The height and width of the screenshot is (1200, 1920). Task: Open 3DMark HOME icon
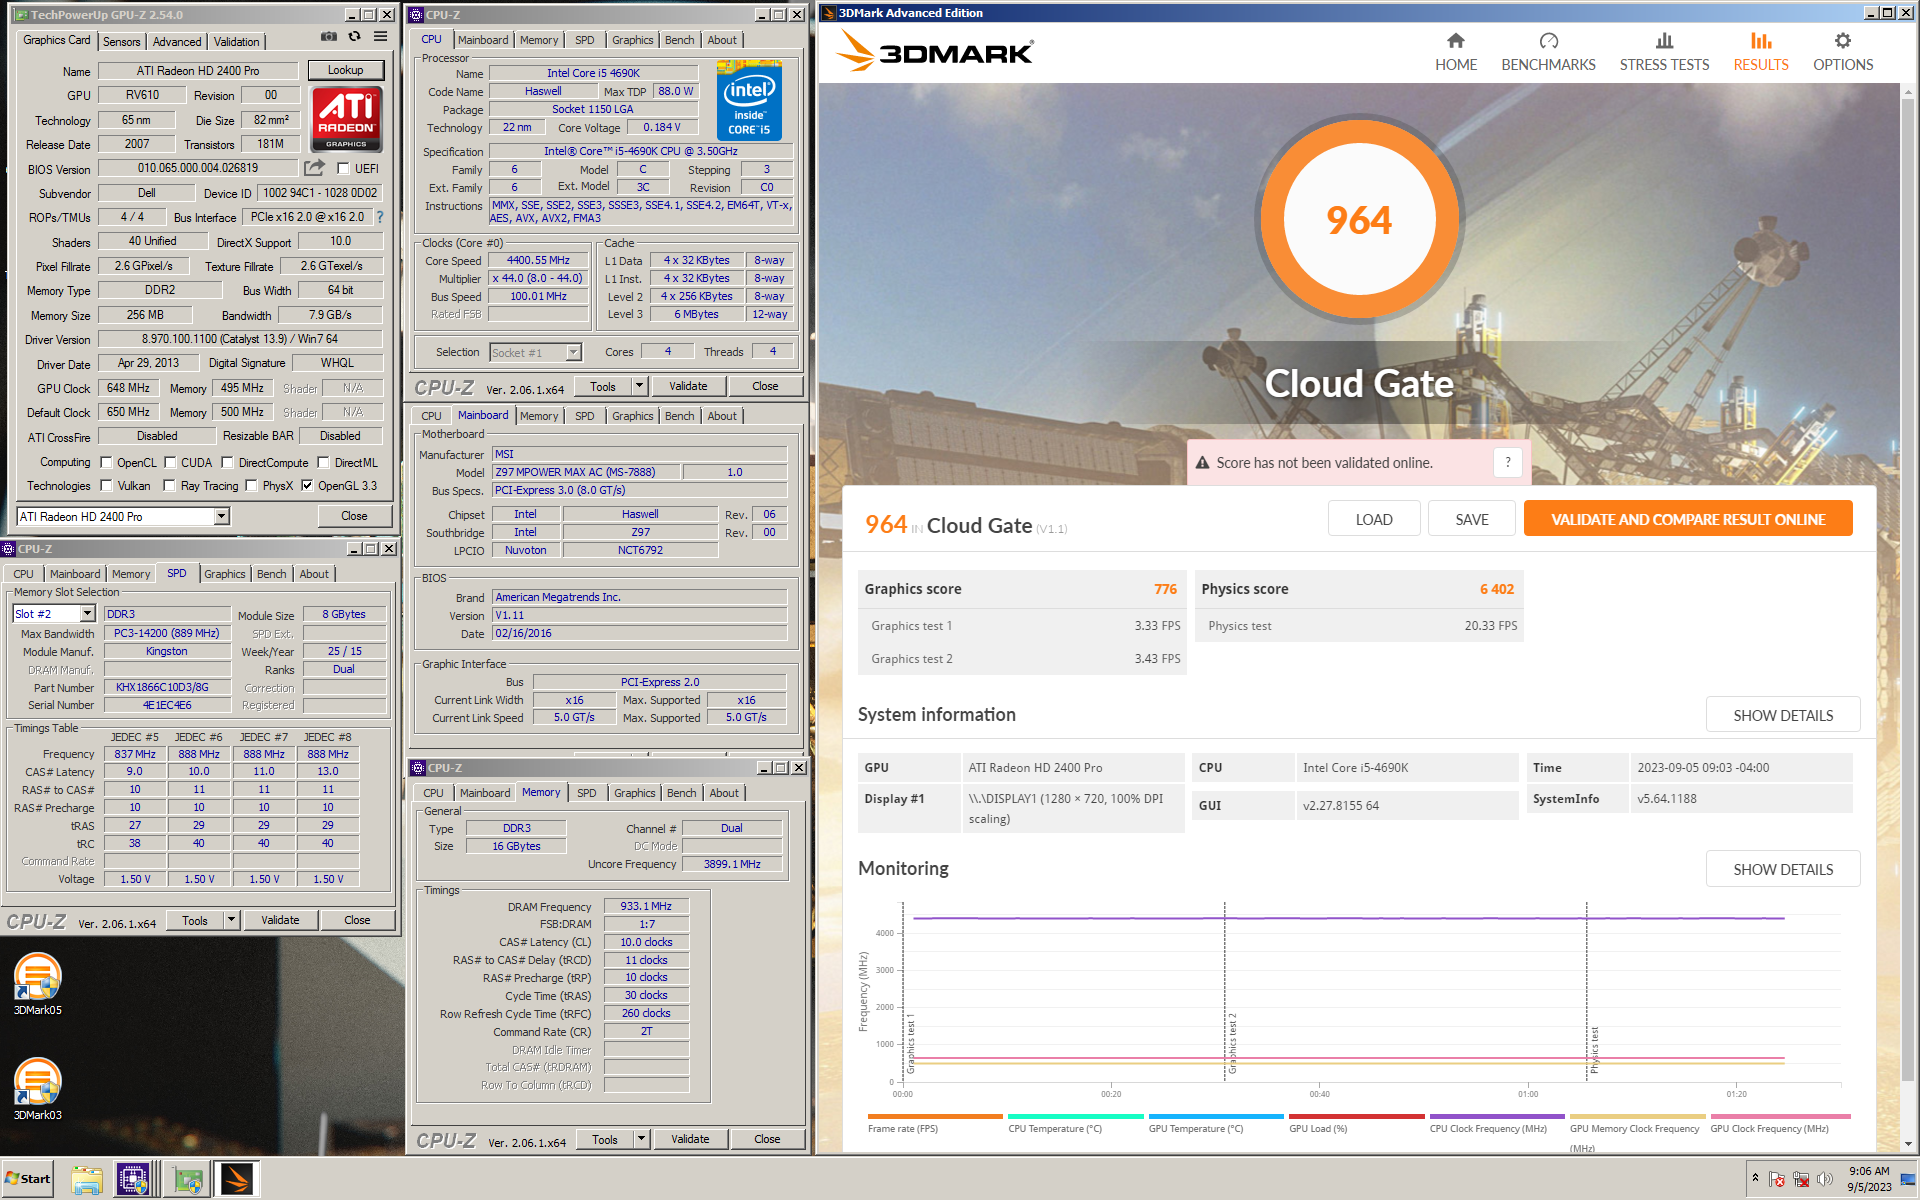tap(1455, 41)
